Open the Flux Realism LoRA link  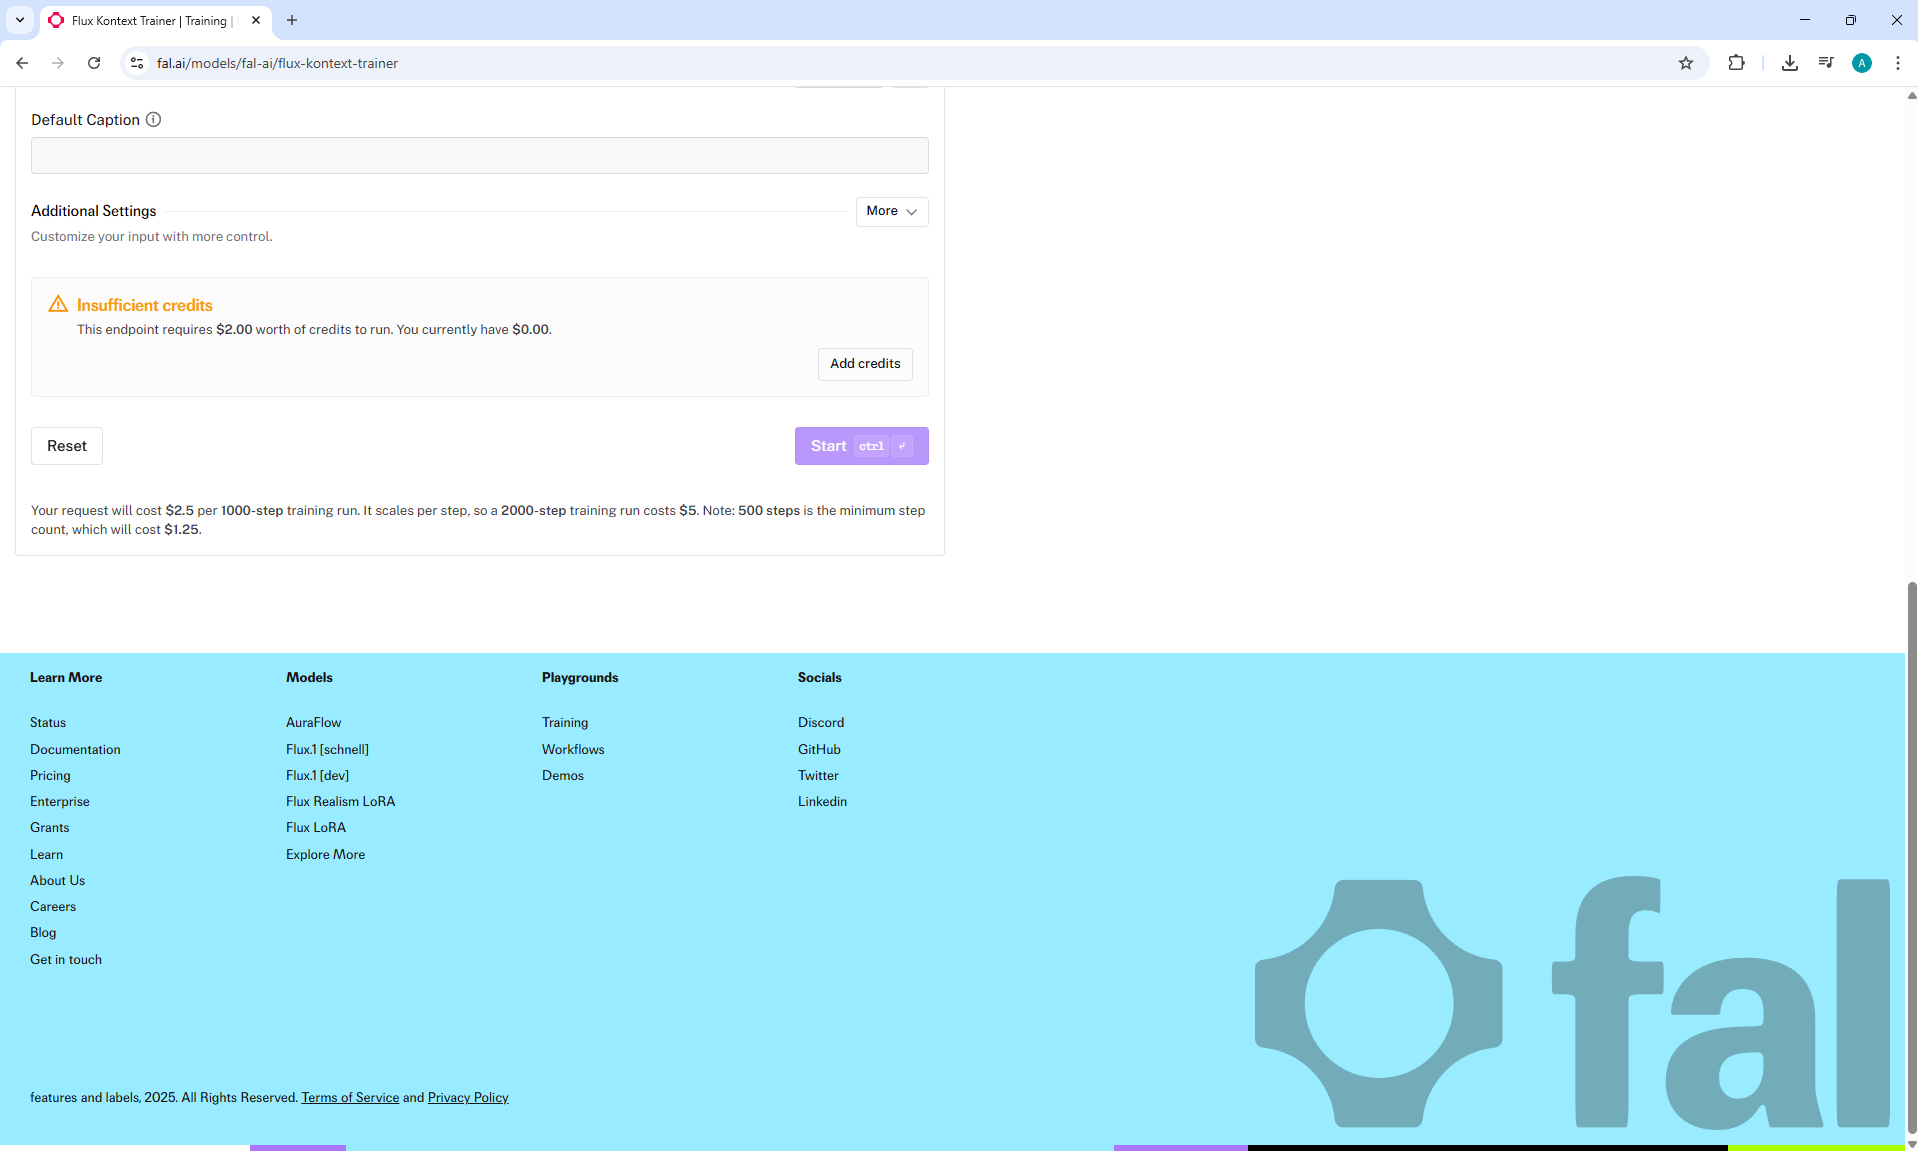340,801
